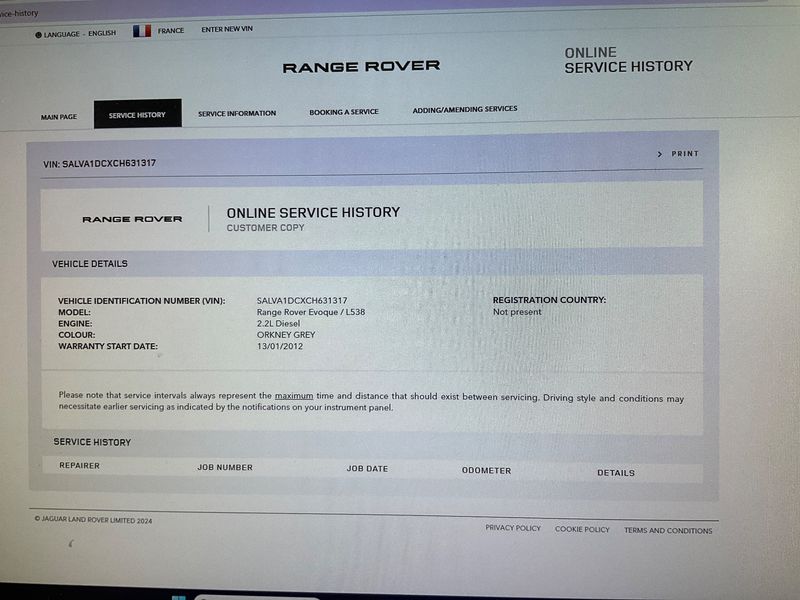Click the 'Vehicle Details' section heading
Image resolution: width=800 pixels, height=600 pixels.
coord(90,264)
